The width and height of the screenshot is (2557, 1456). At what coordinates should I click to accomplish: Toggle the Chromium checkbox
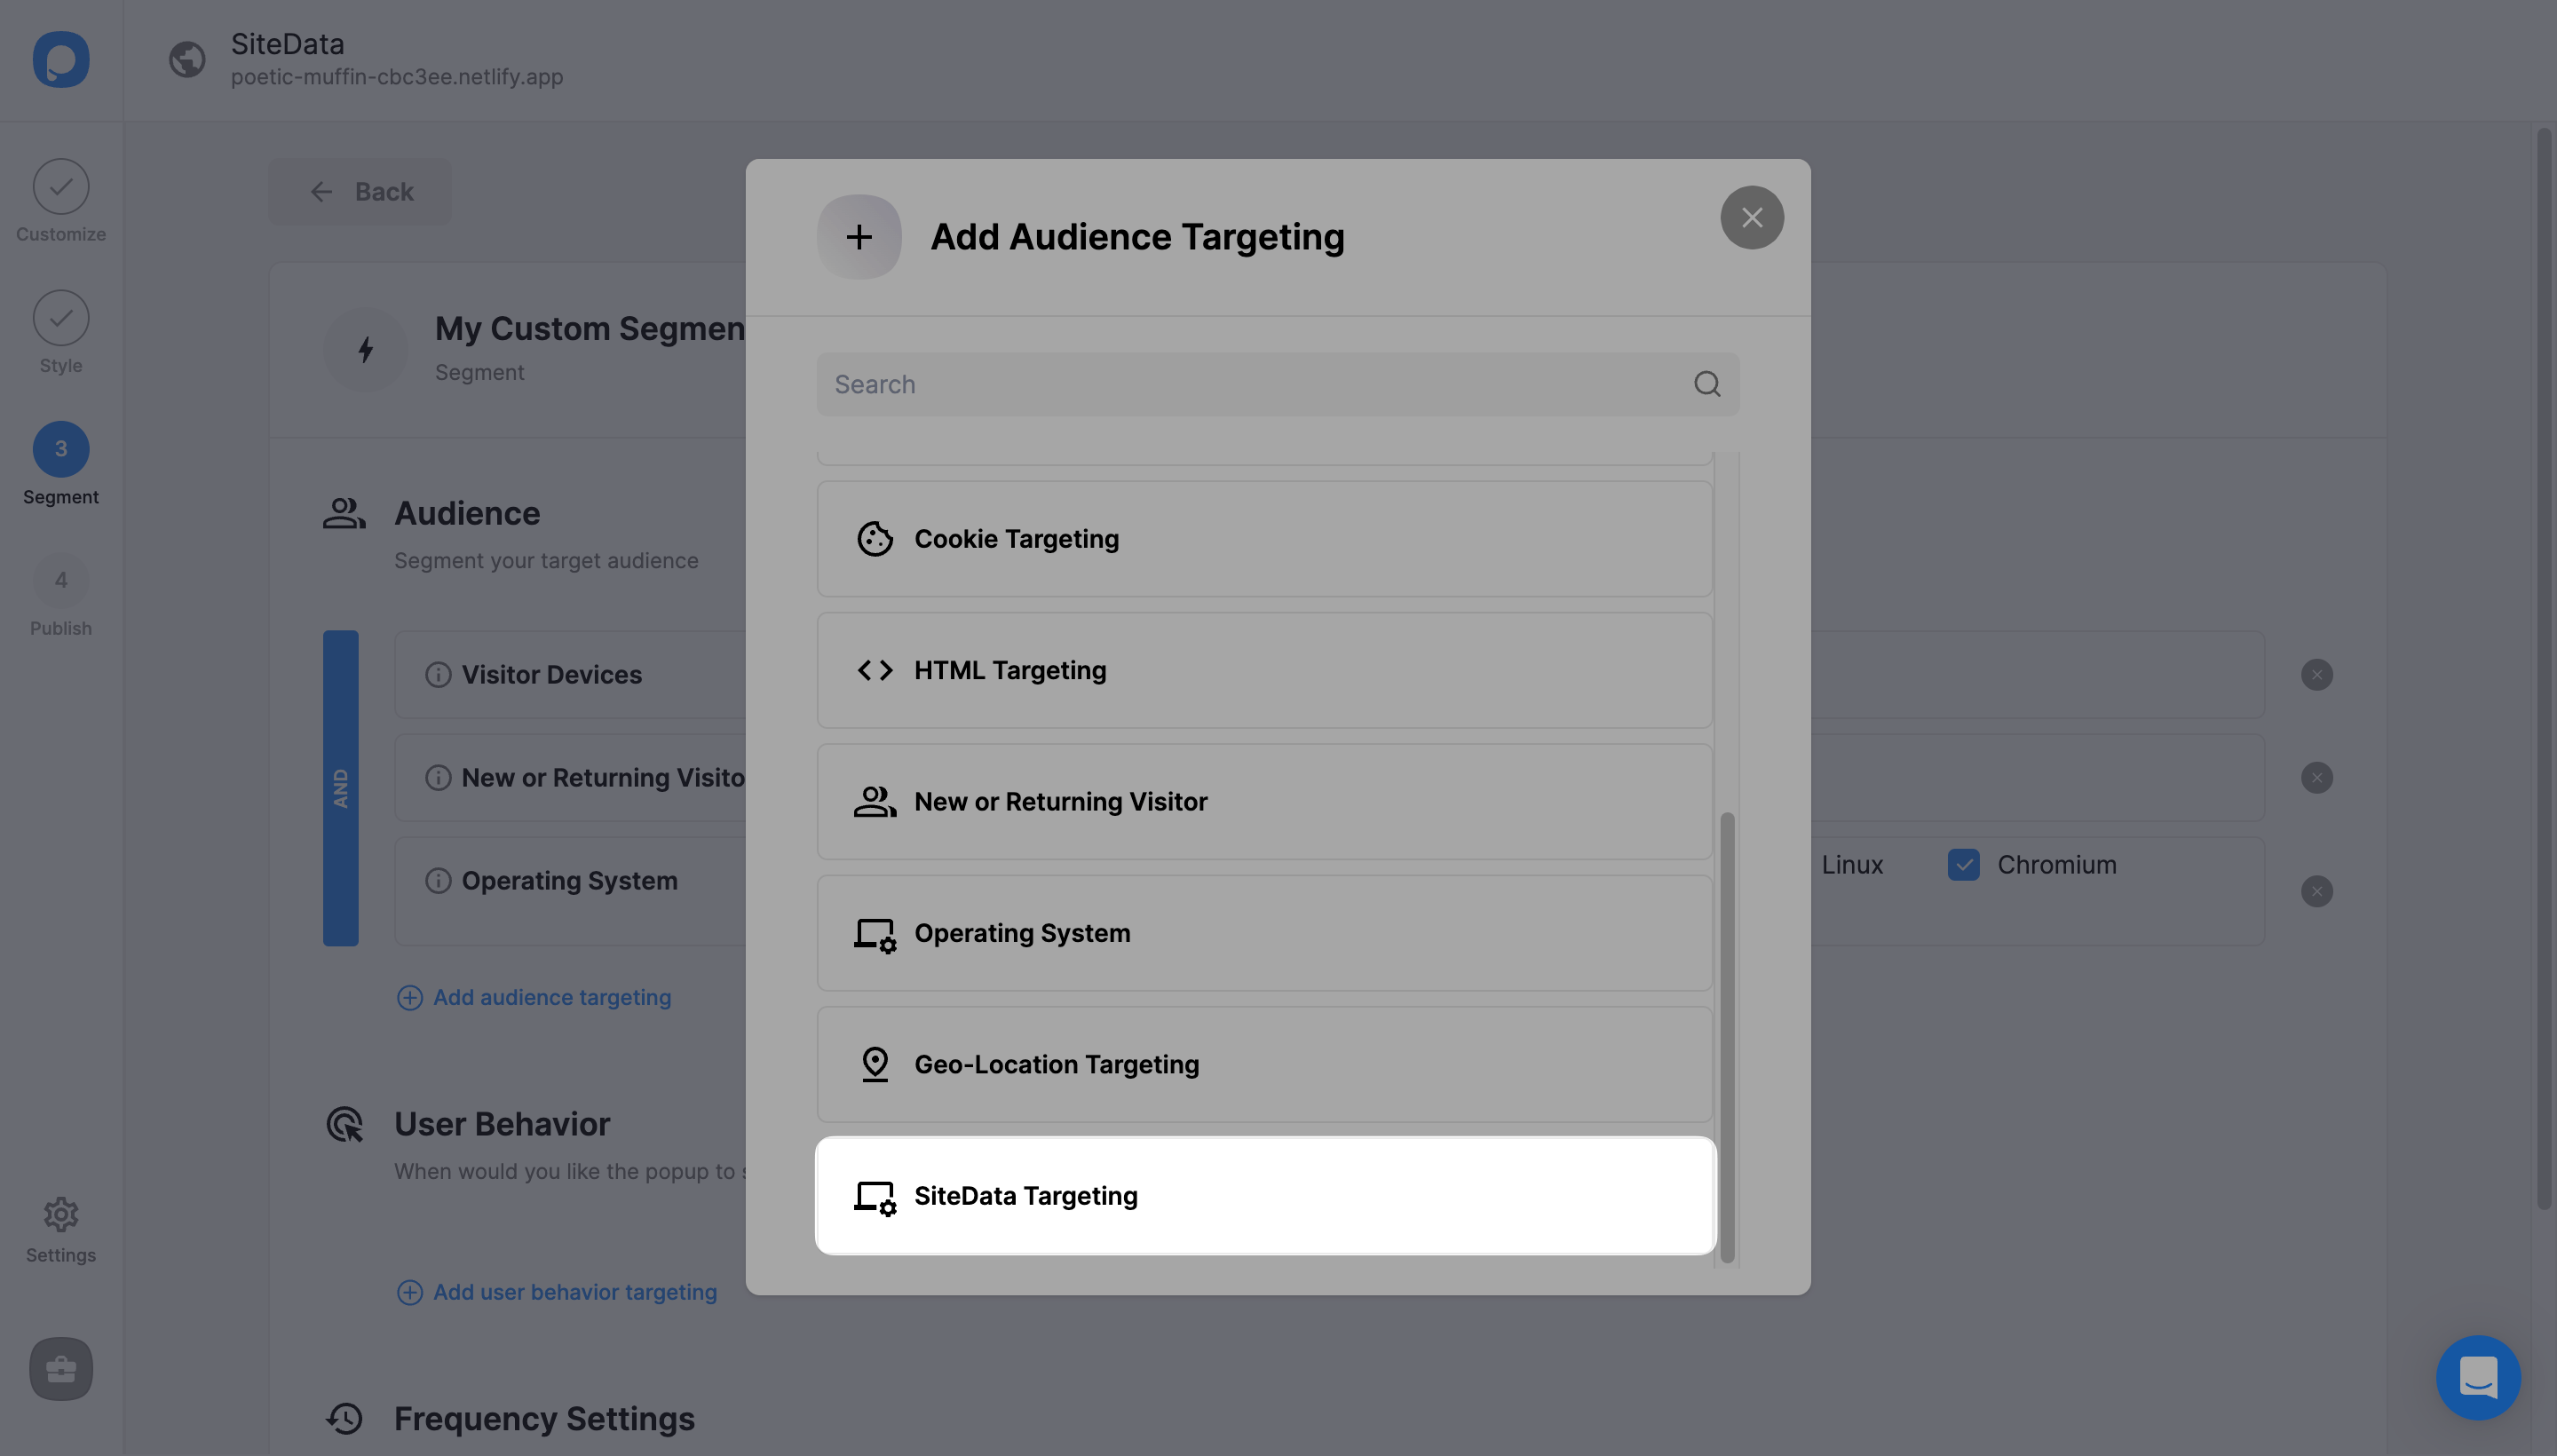[1963, 865]
